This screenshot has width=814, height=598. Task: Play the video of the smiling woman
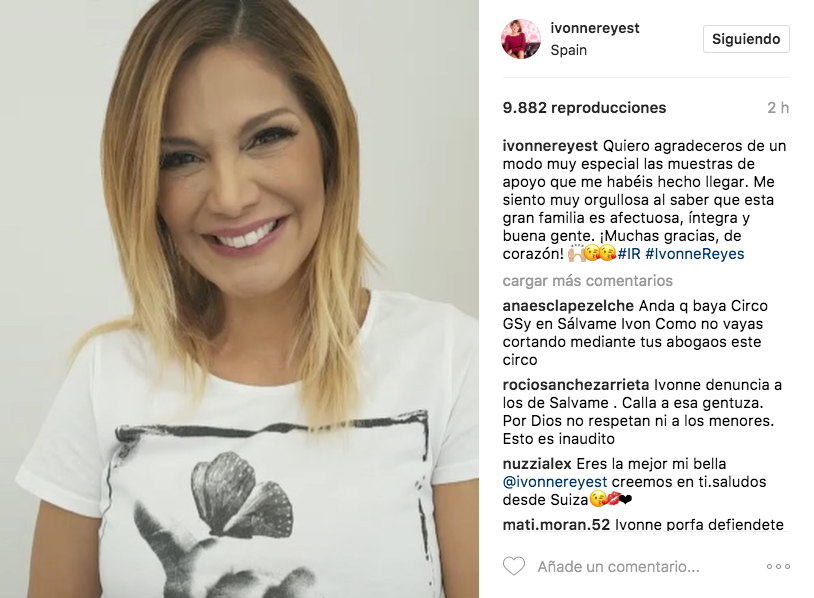(x=239, y=299)
